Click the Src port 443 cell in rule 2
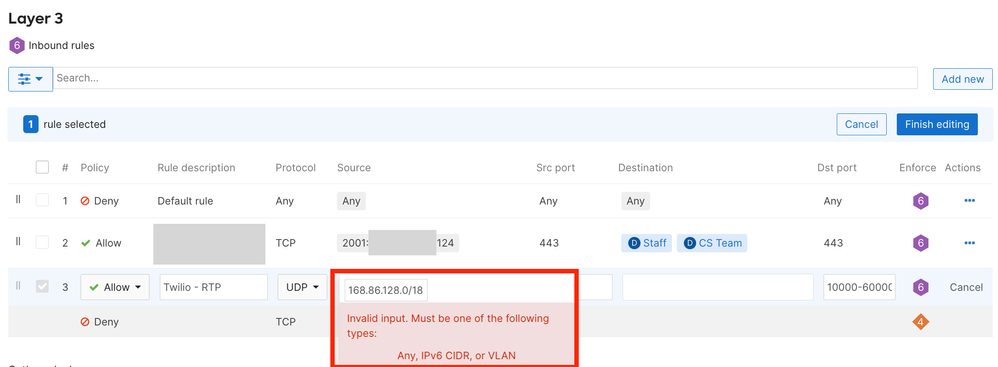998x367 pixels. 548,243
